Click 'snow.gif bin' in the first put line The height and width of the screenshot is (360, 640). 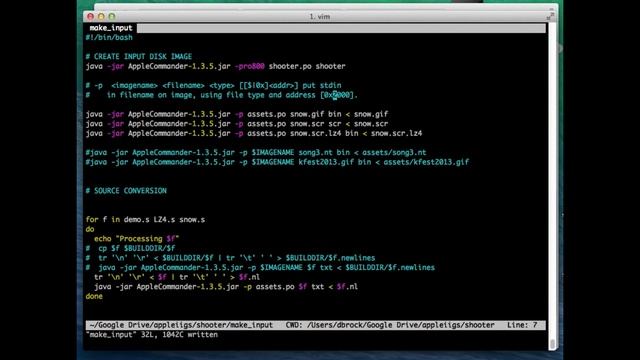coord(316,114)
